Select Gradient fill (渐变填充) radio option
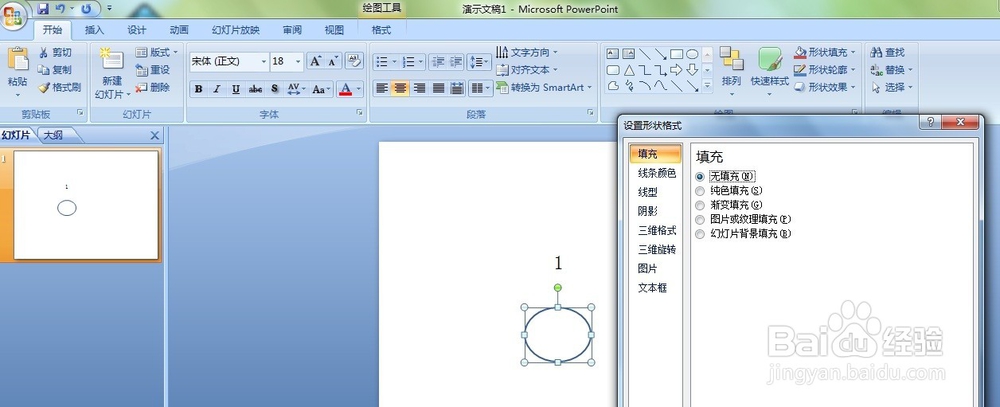 click(700, 205)
